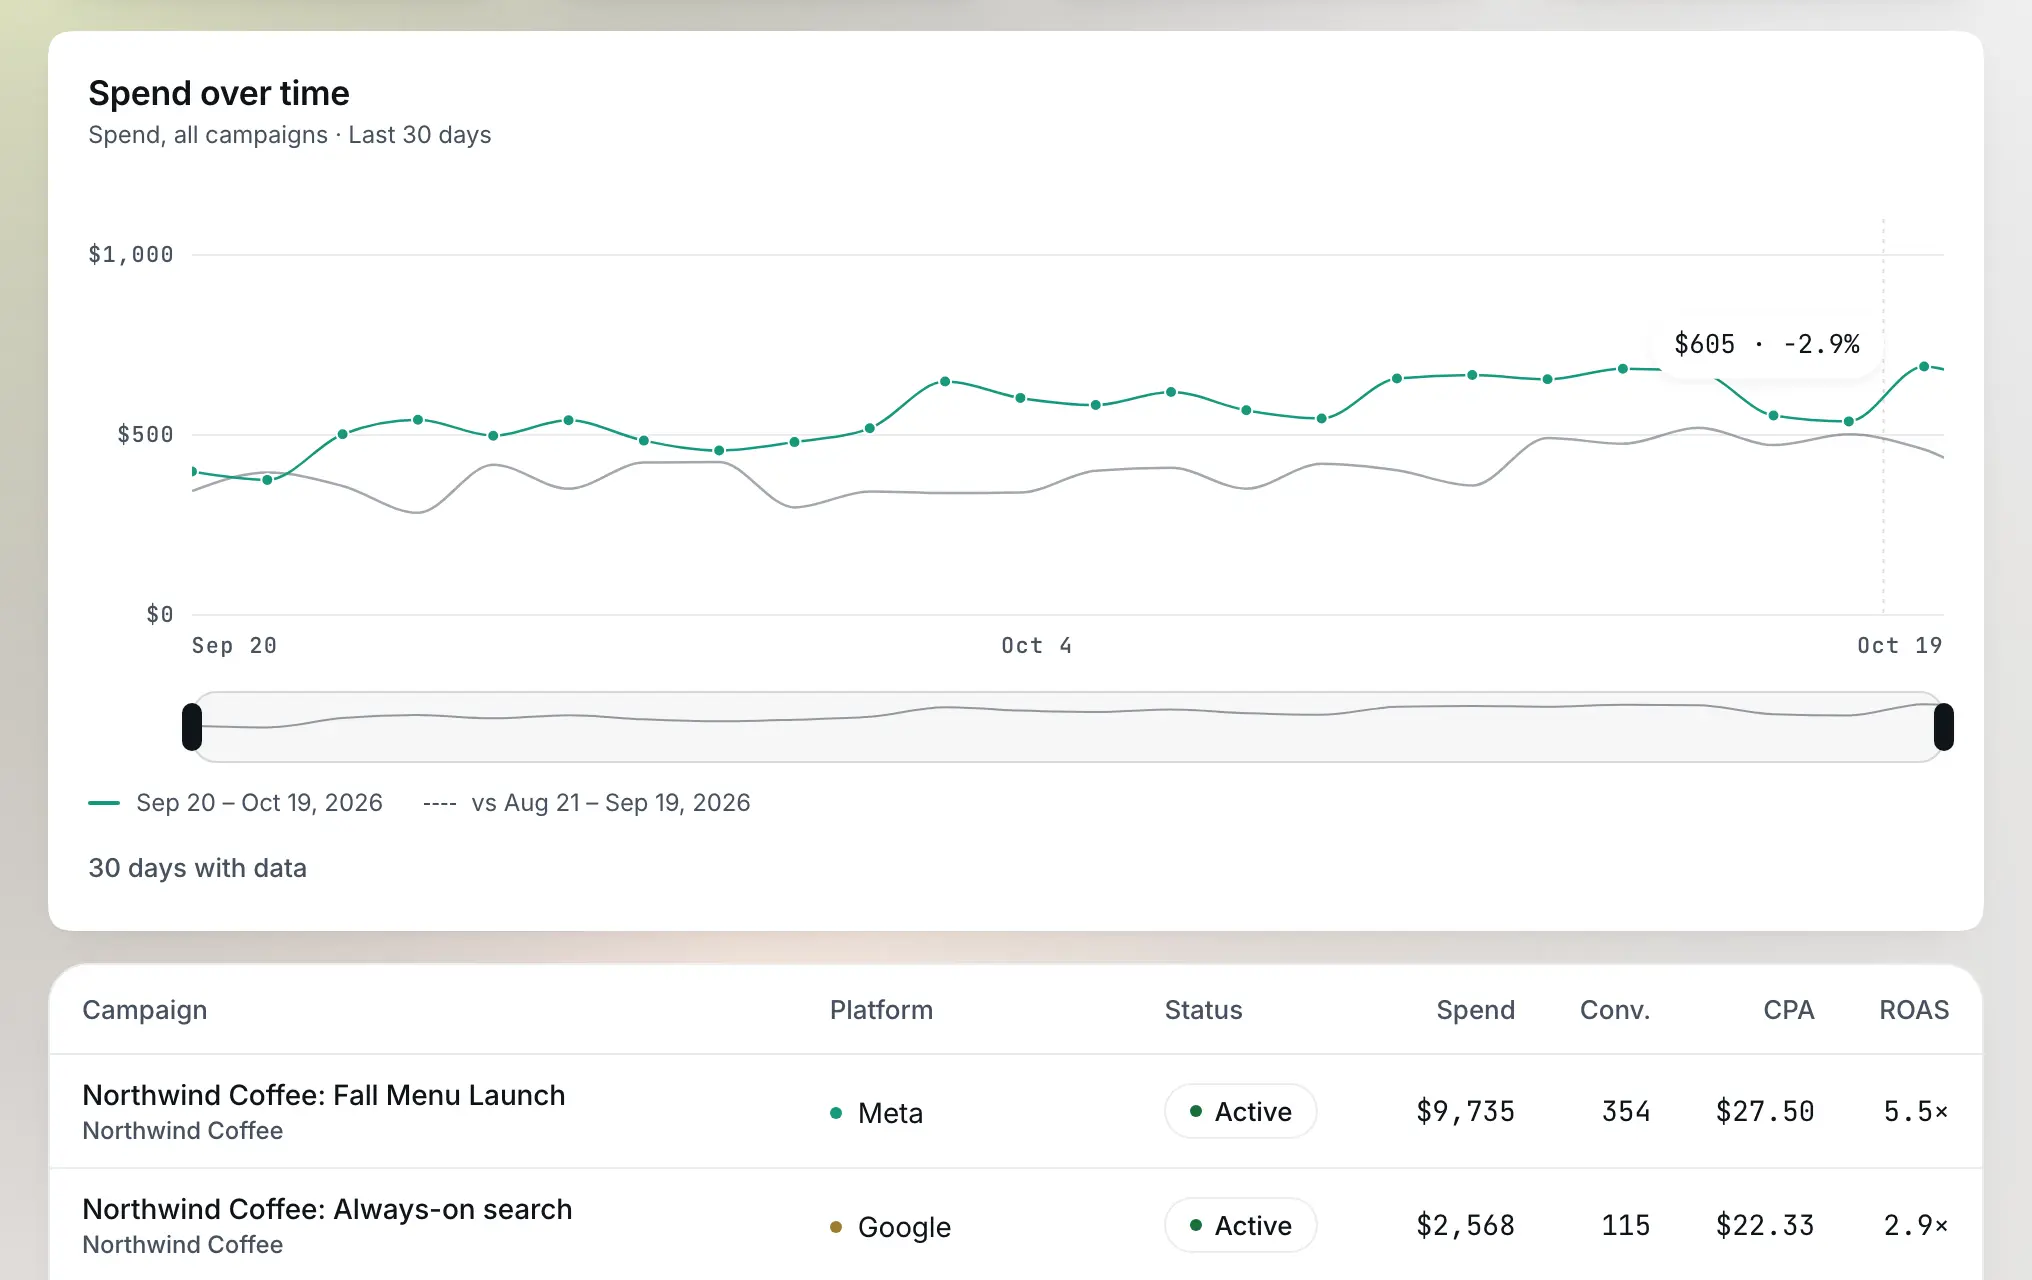Click the $605 · -2.9% chart tooltip
2032x1280 pixels.
1767,344
